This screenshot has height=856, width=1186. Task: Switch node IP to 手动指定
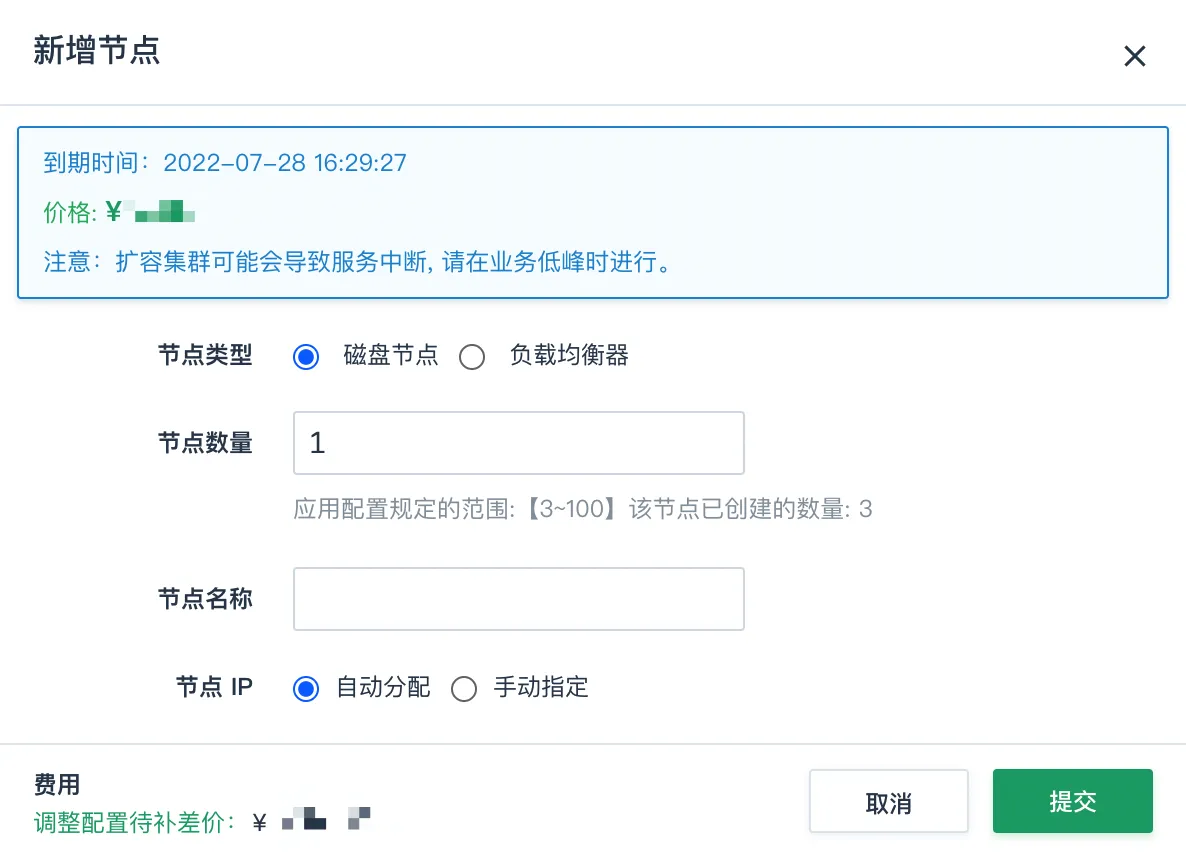point(464,689)
